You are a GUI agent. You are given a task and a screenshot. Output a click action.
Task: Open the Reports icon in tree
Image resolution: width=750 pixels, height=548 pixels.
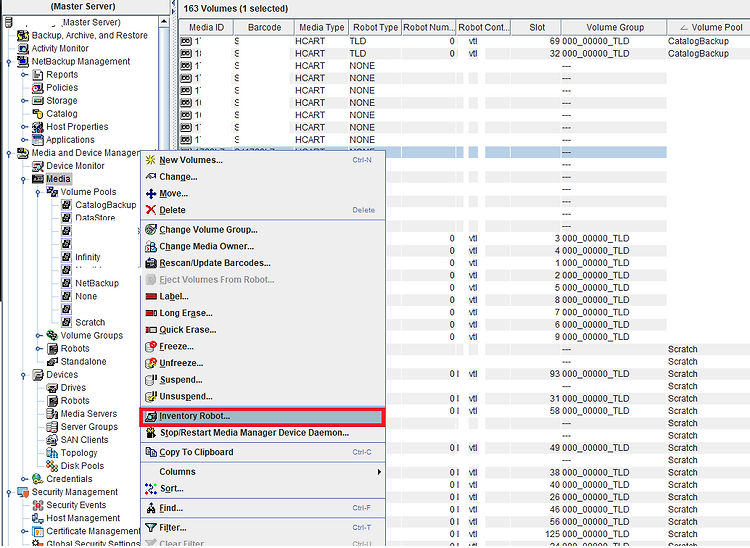[x=38, y=75]
